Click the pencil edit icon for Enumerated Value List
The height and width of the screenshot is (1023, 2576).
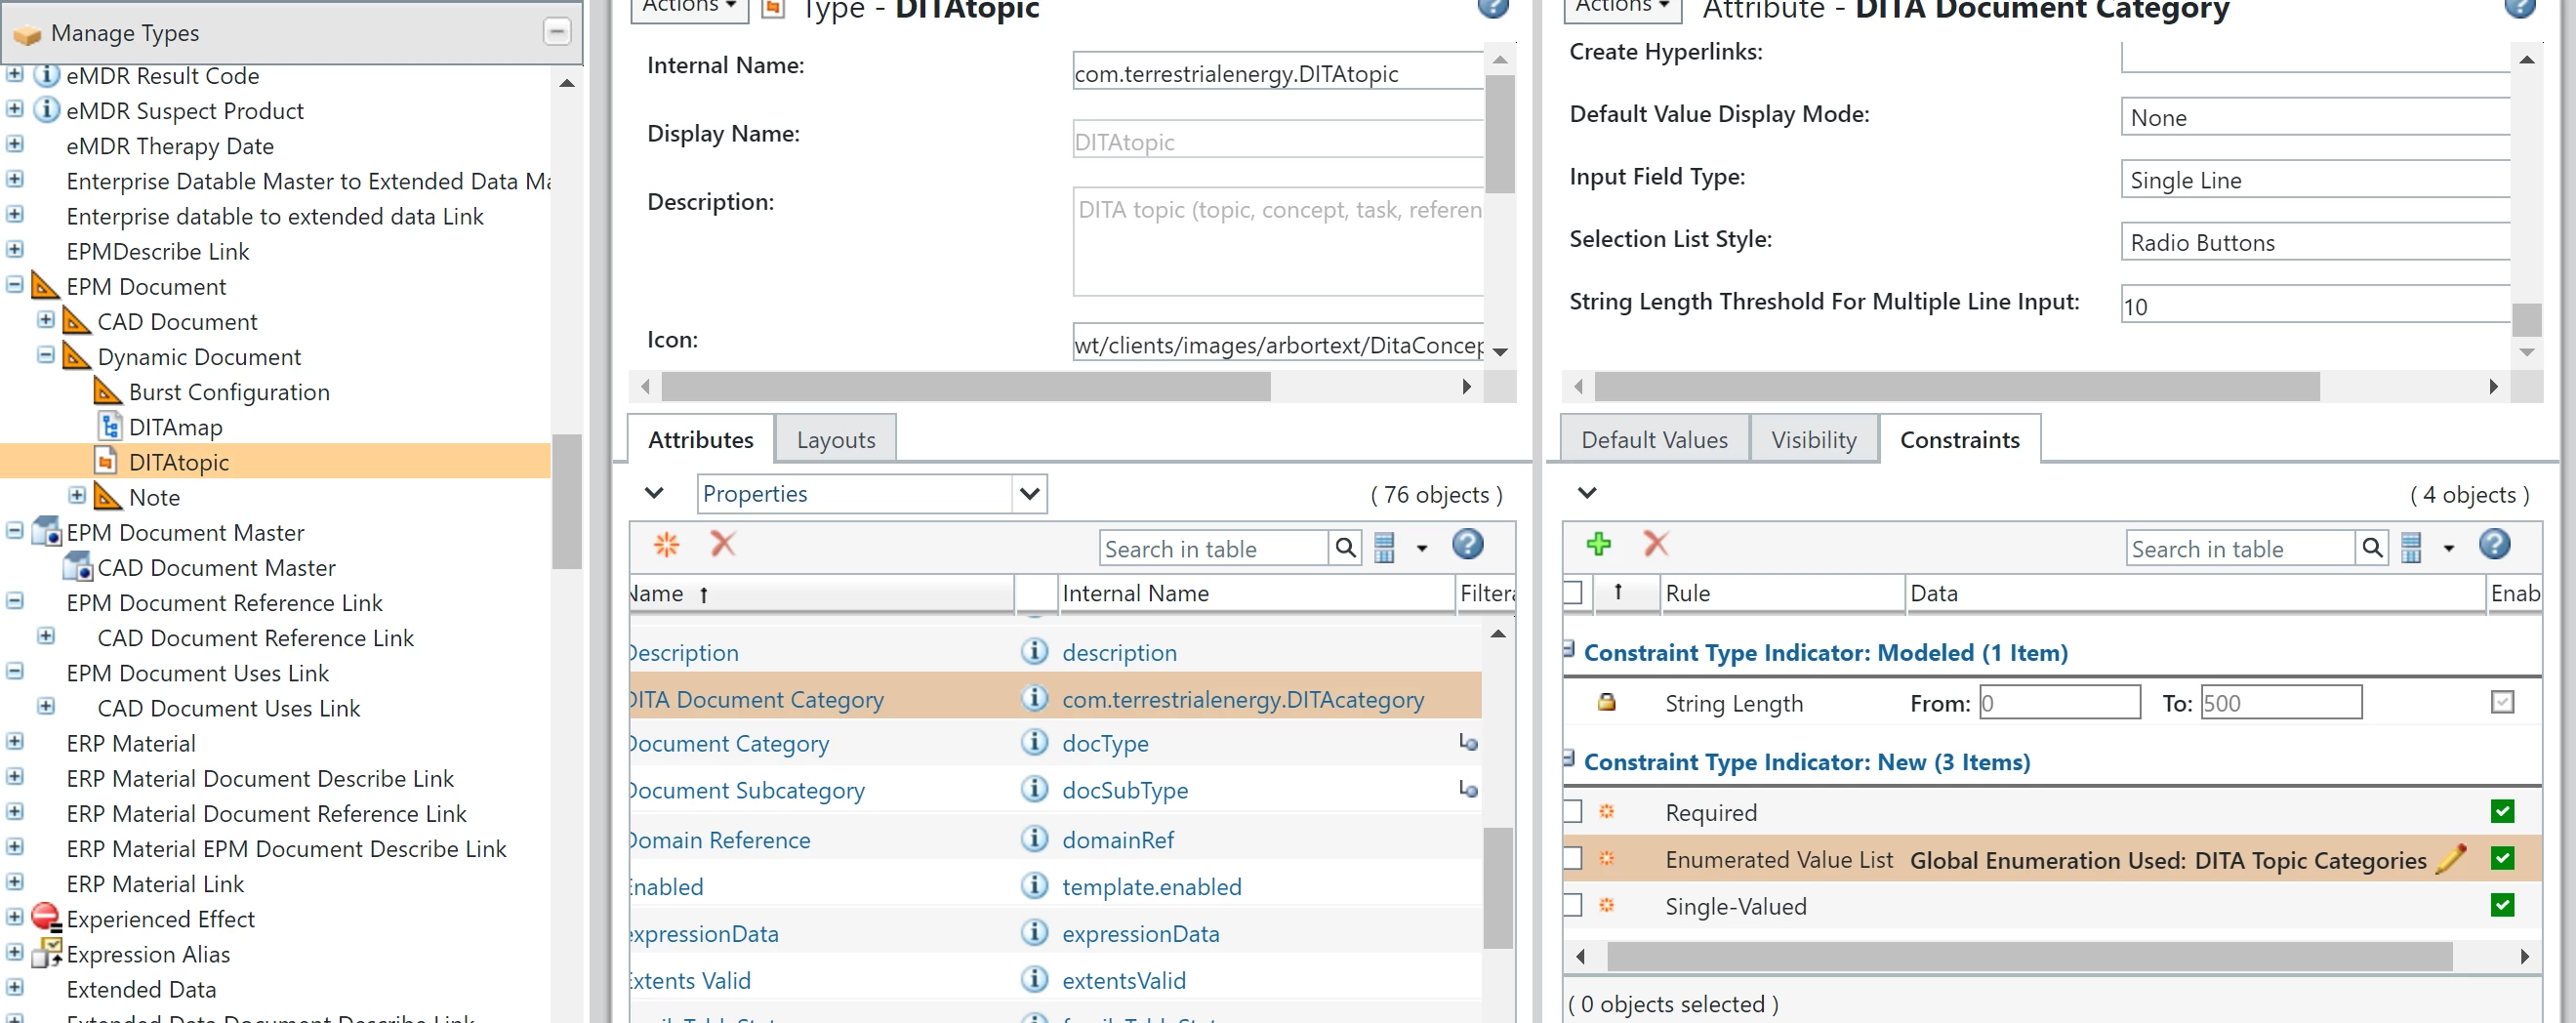click(2450, 859)
